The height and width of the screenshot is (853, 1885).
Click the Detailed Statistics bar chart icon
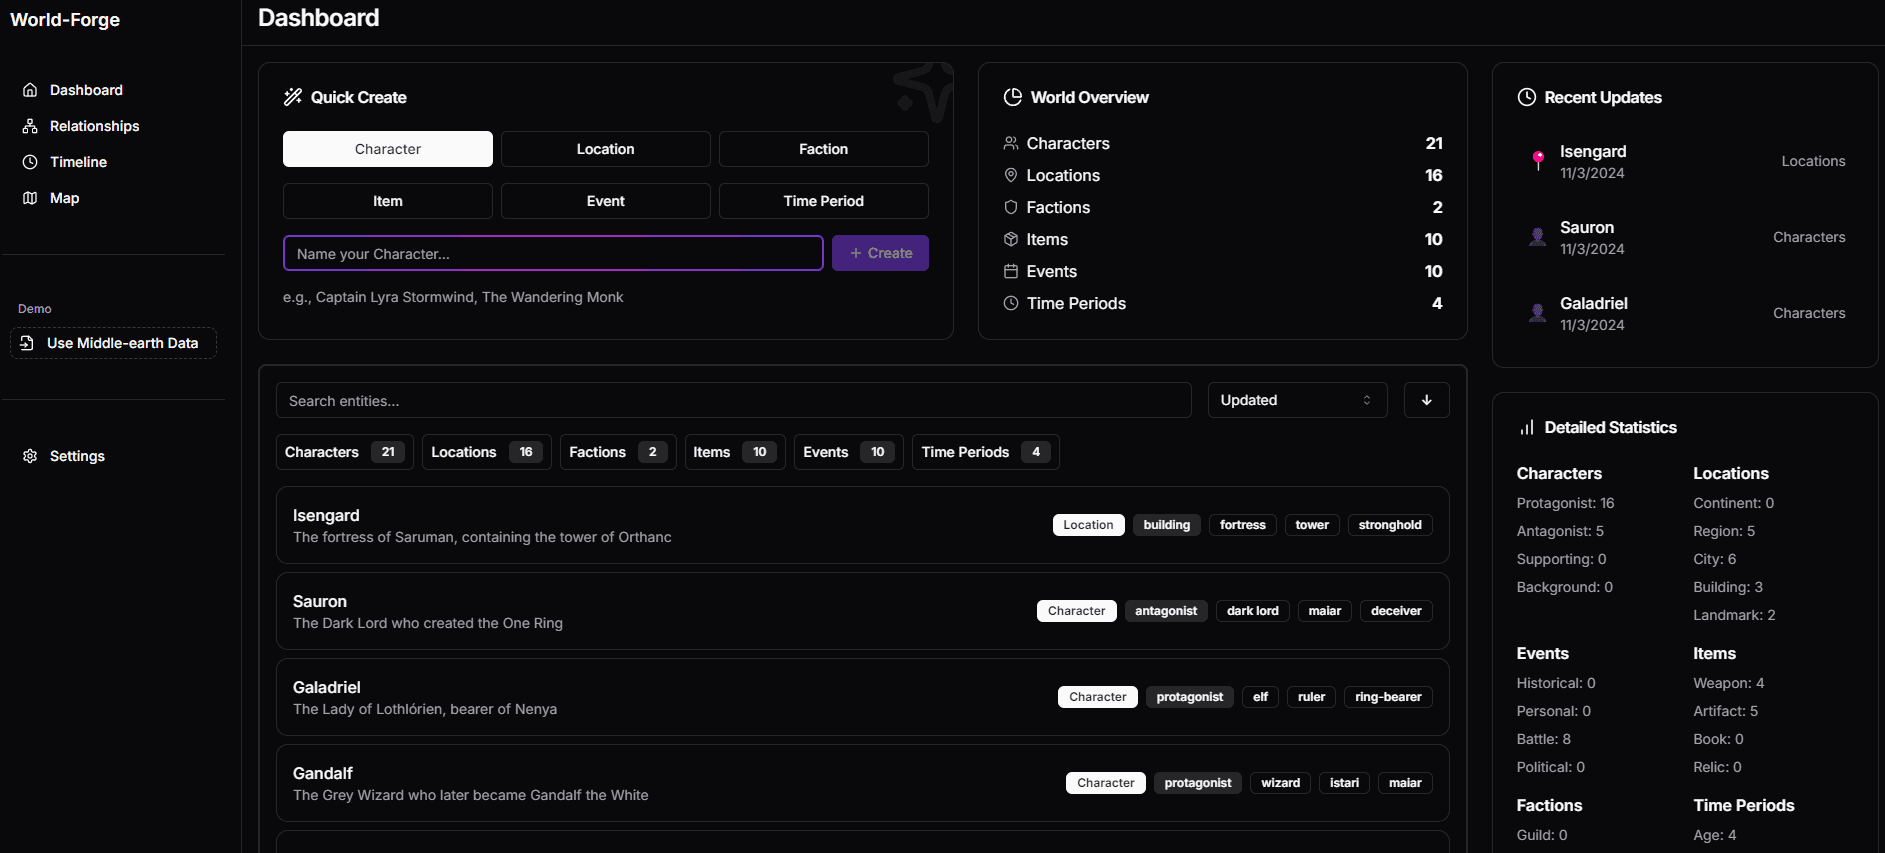pyautogui.click(x=1527, y=427)
